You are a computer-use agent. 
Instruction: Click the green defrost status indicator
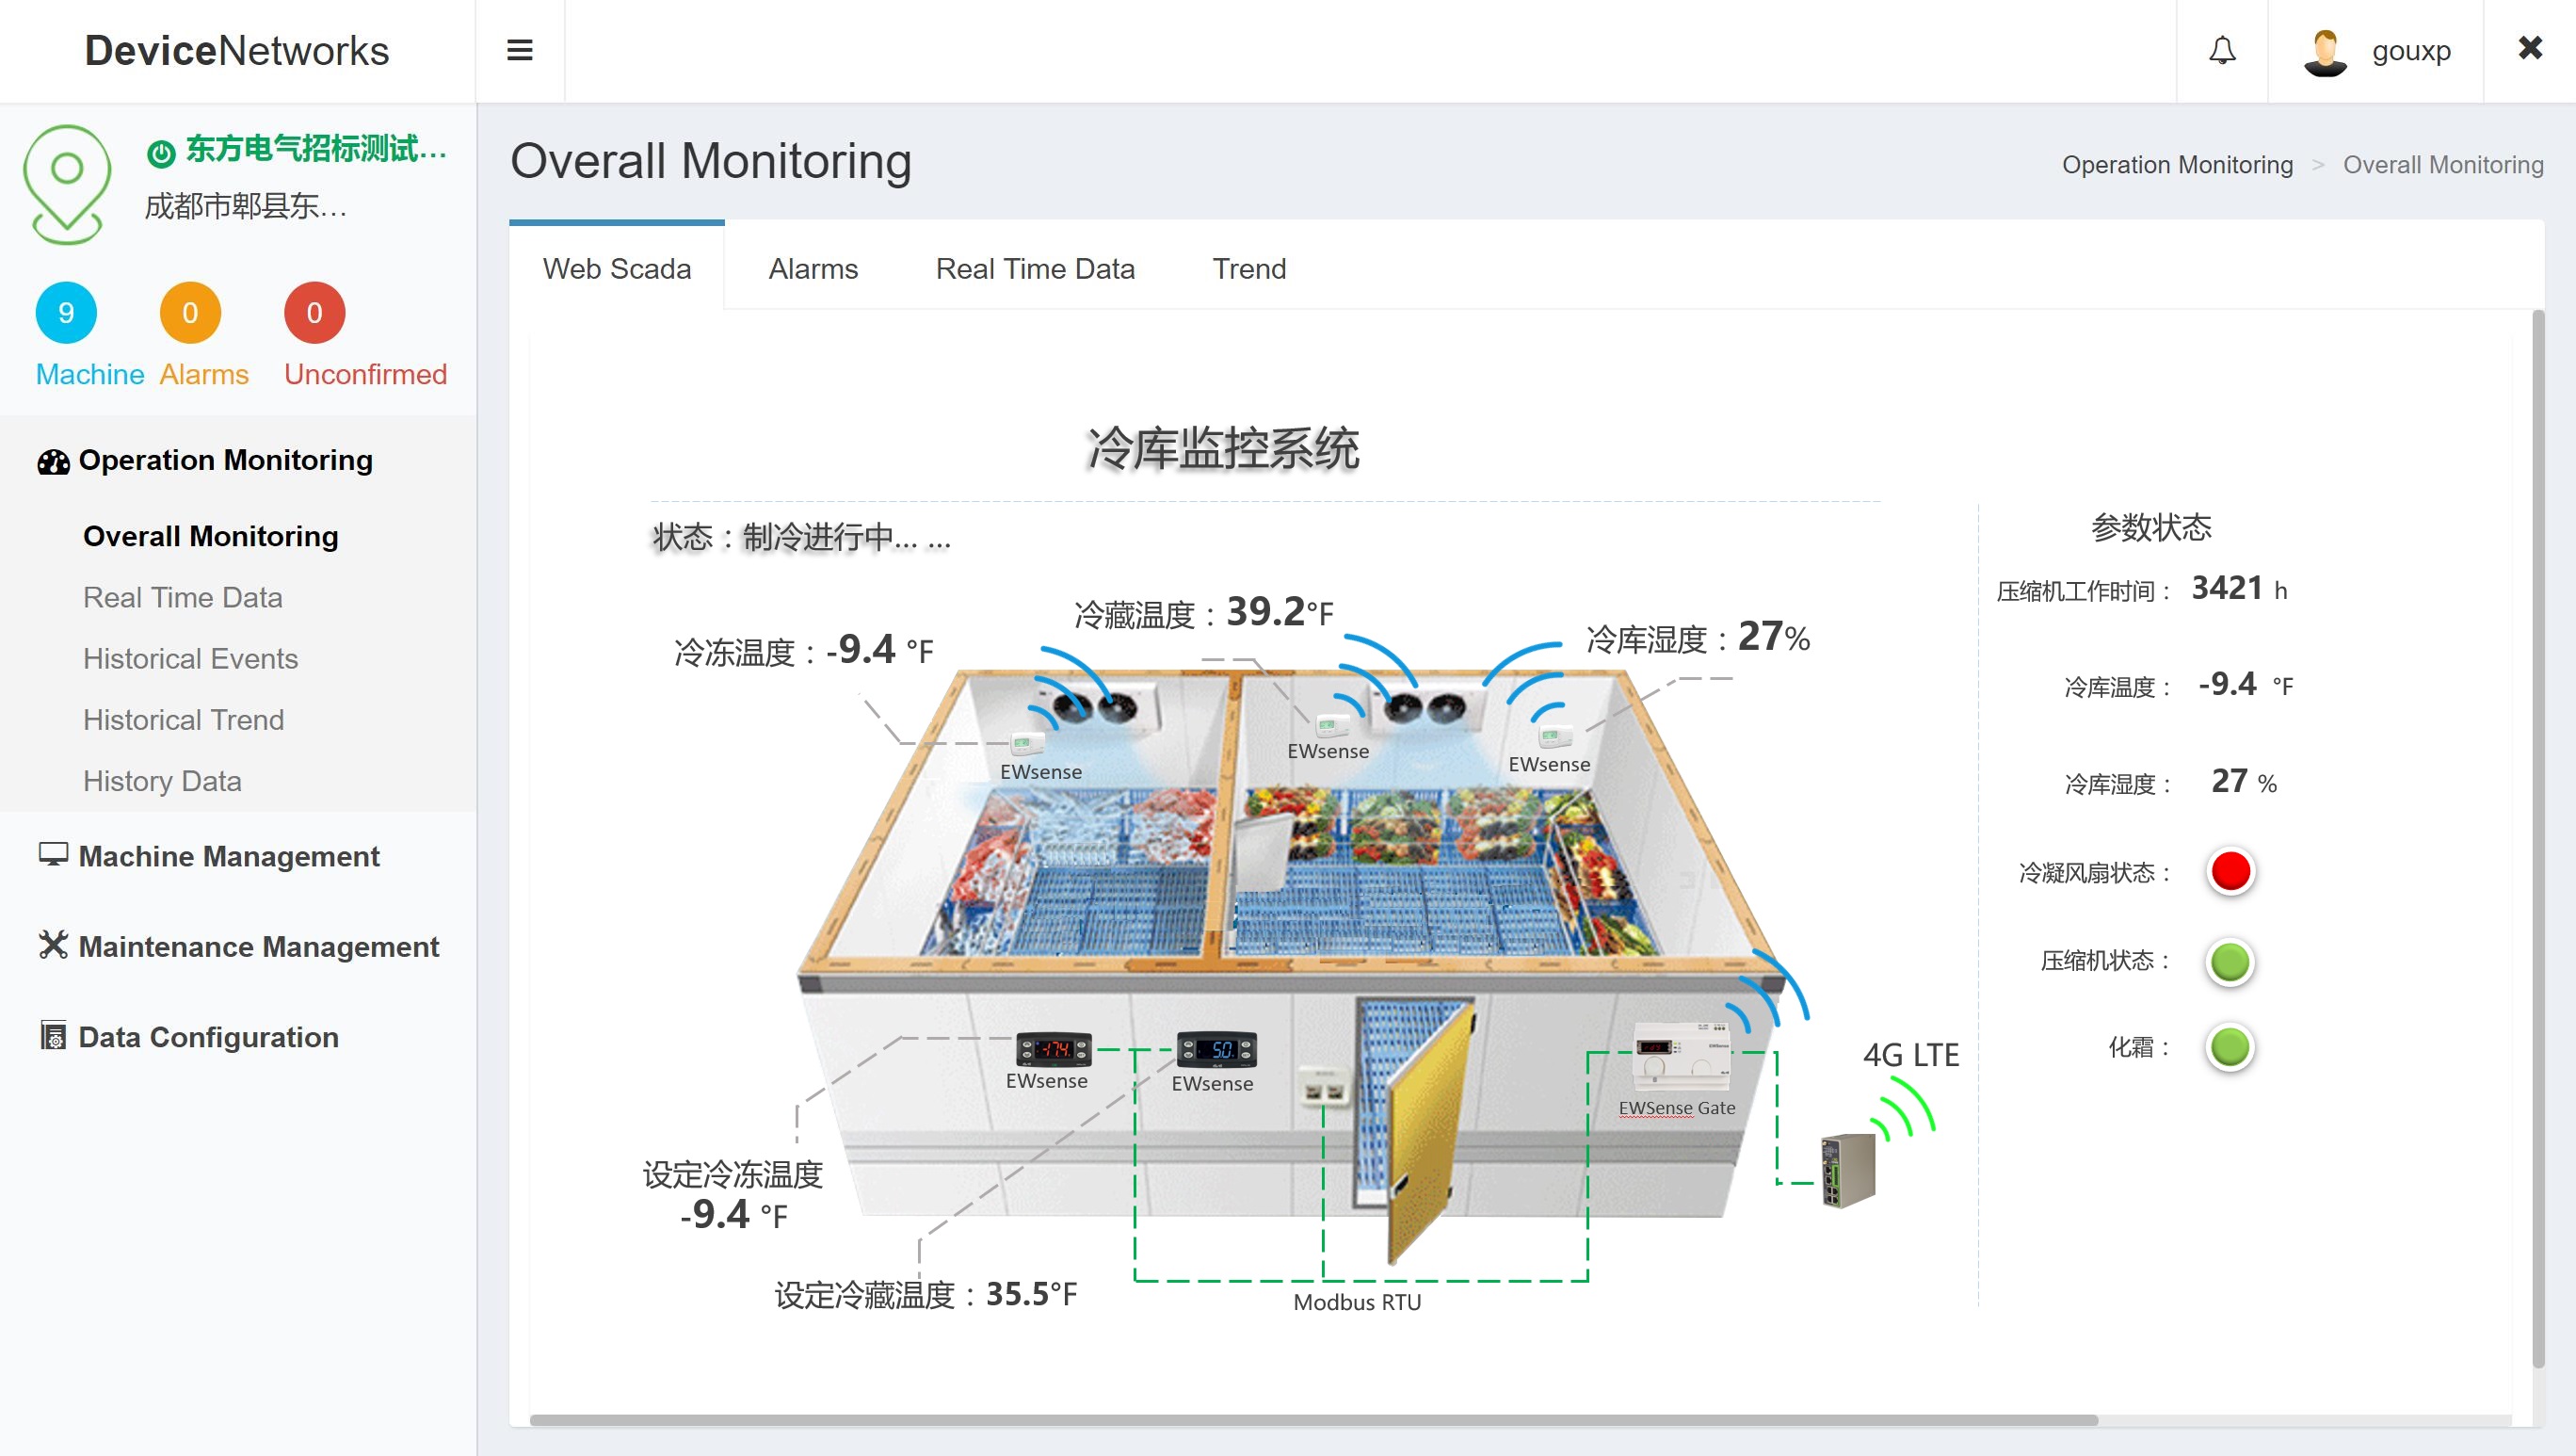pos(2229,1047)
